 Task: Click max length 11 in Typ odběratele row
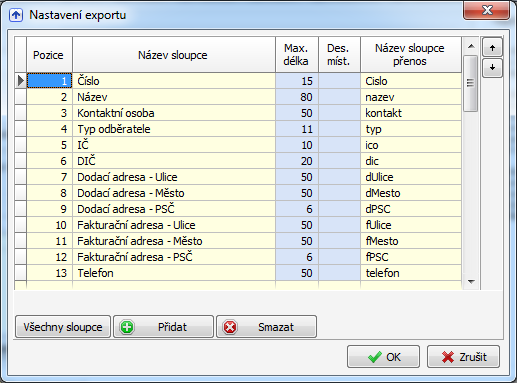(x=297, y=129)
